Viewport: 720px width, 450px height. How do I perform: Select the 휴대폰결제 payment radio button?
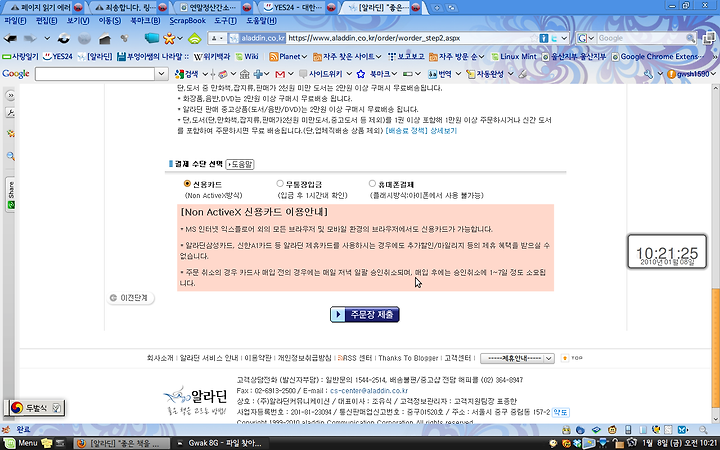coord(372,184)
